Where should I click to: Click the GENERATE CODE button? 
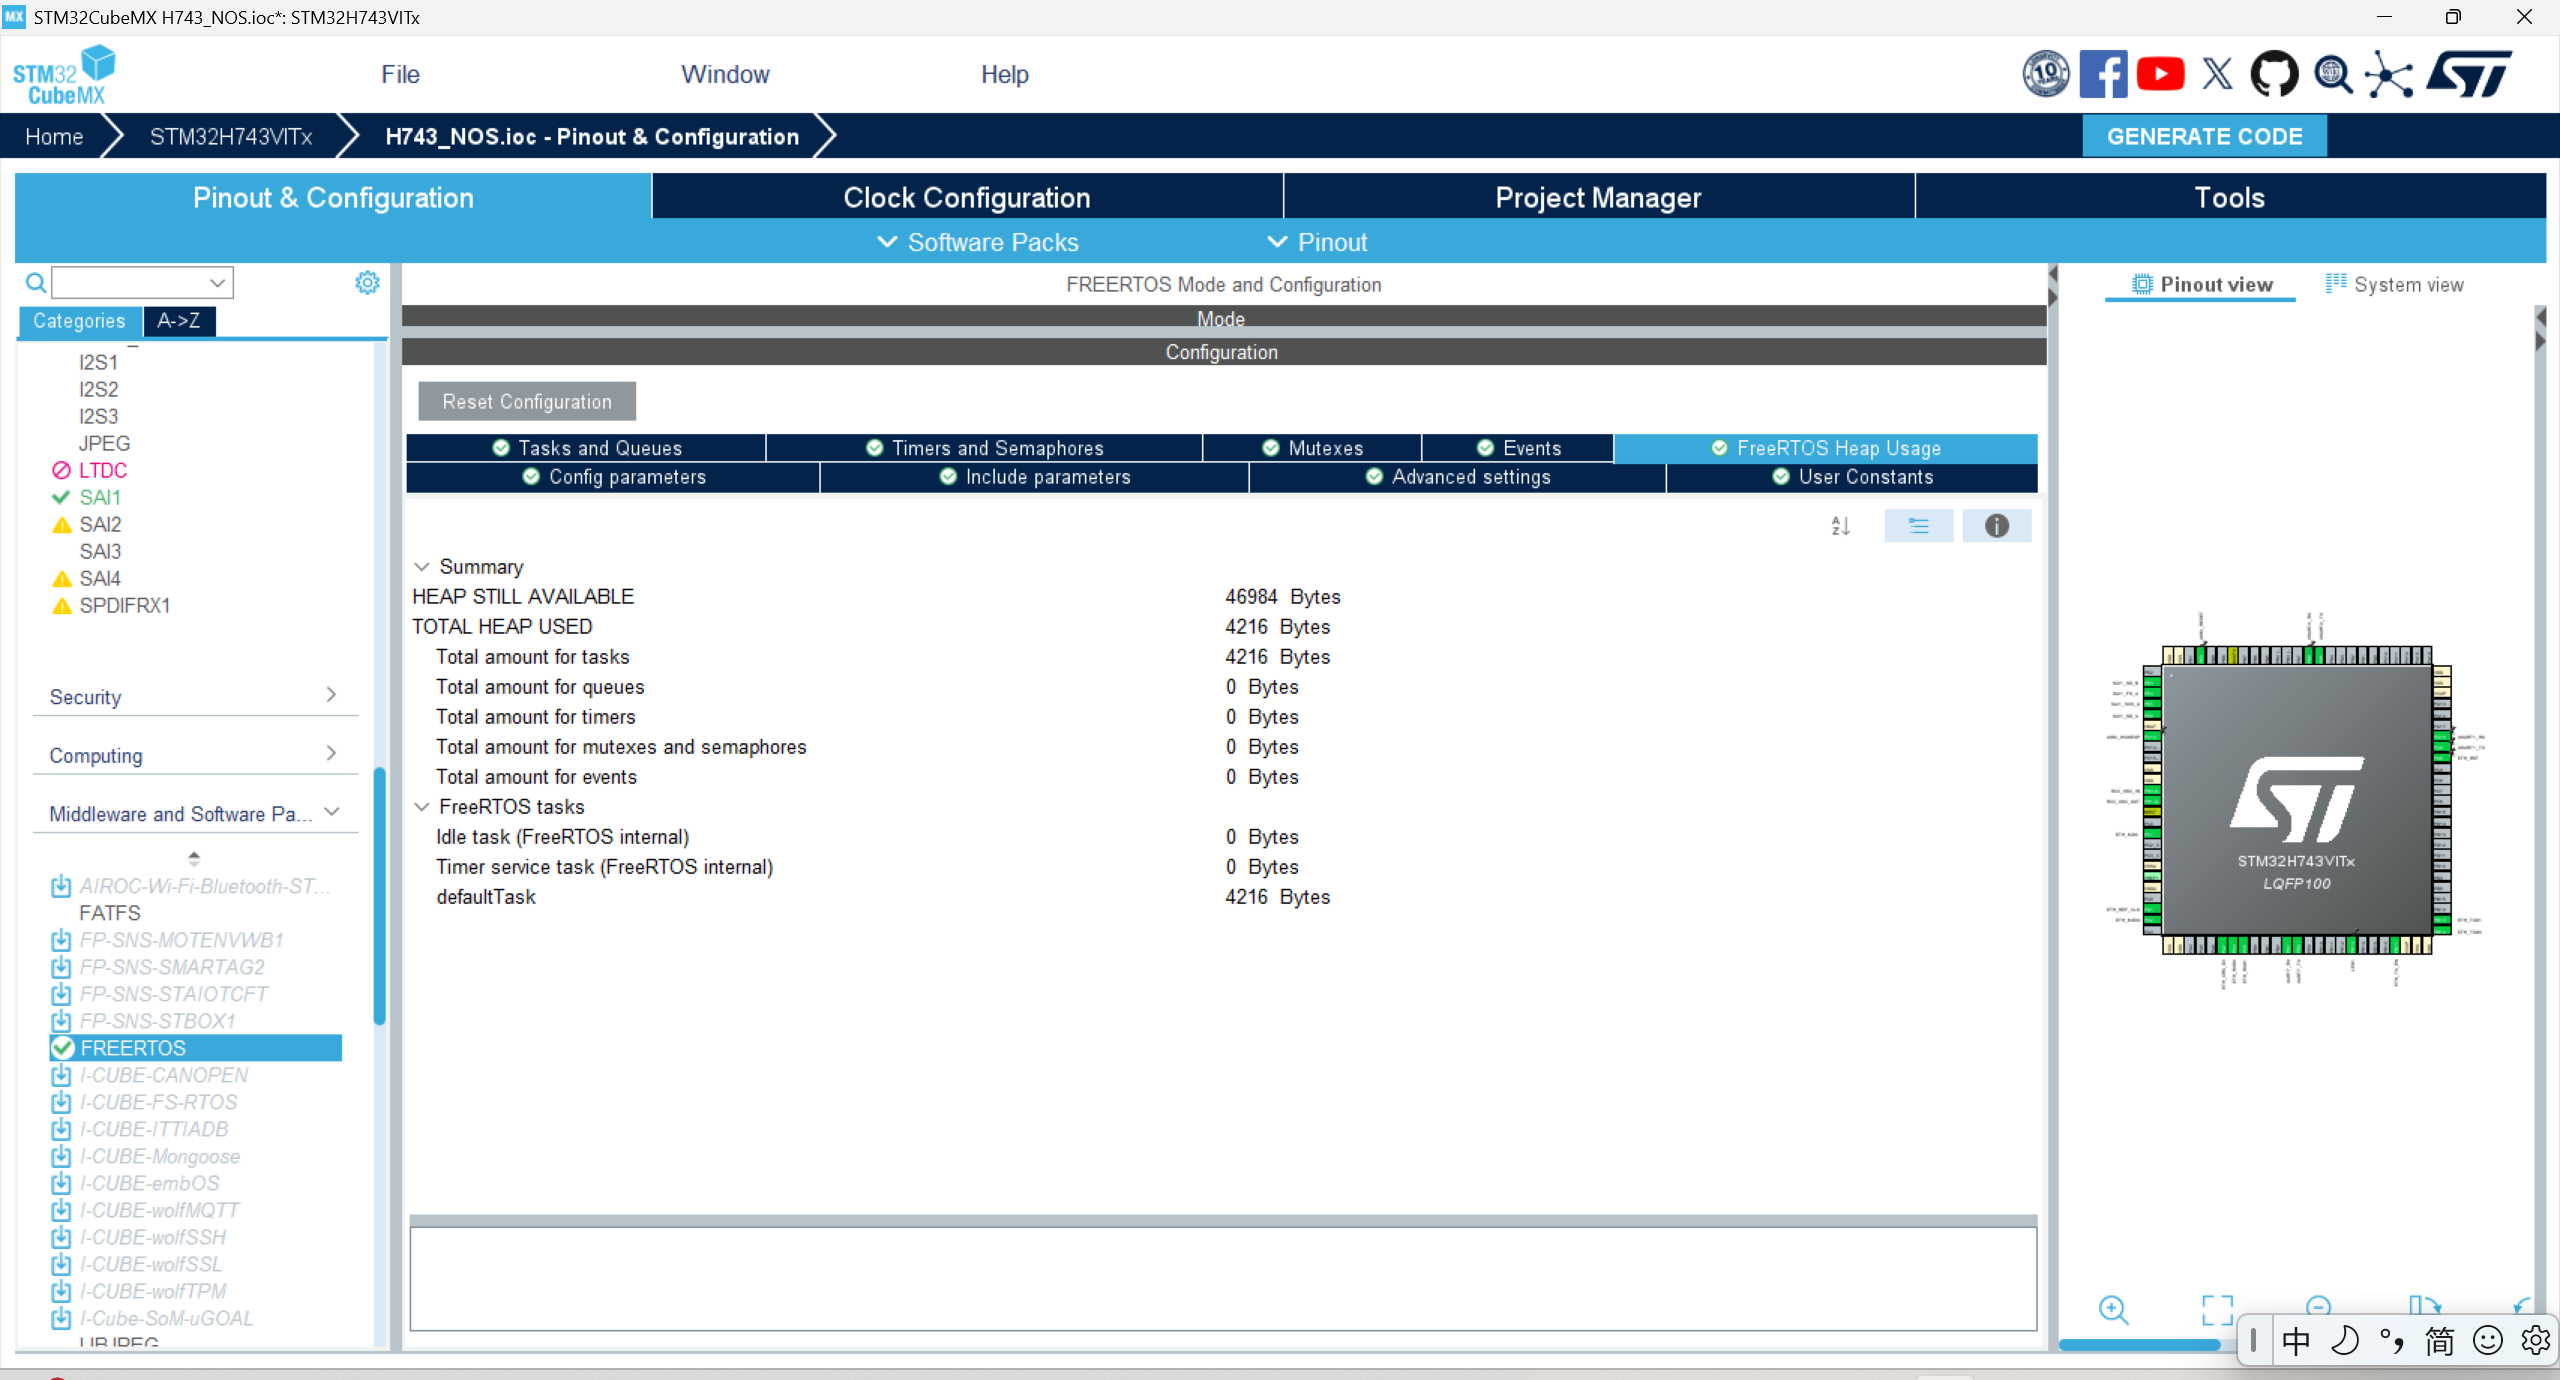pos(2204,136)
